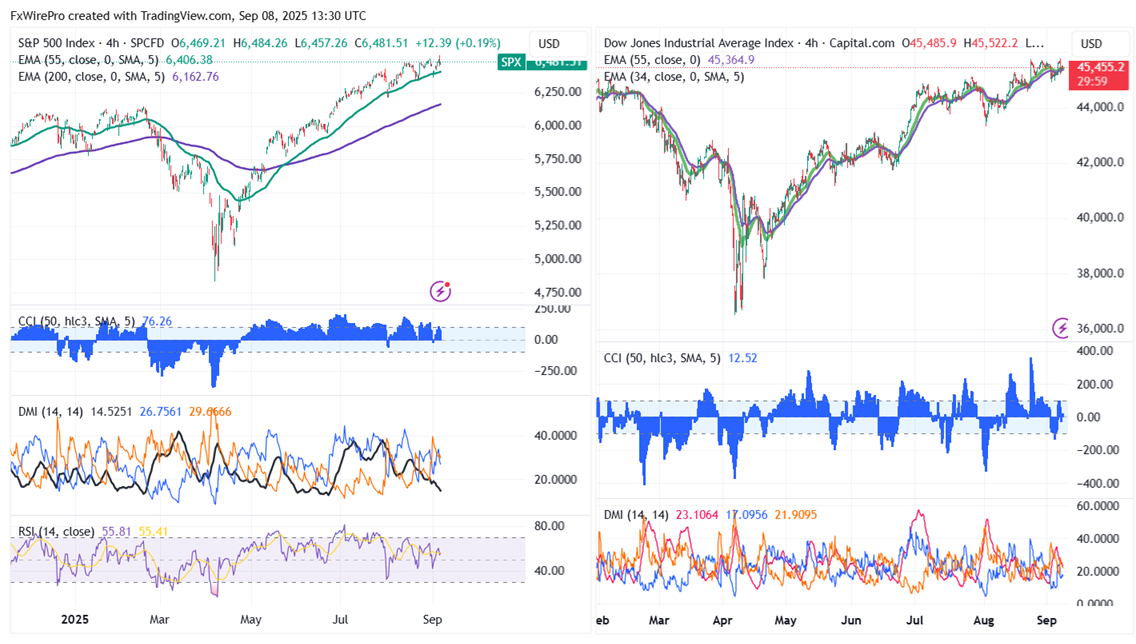Click the DMI value 14.5251
The height and width of the screenshot is (644, 1136).
[x=112, y=412]
